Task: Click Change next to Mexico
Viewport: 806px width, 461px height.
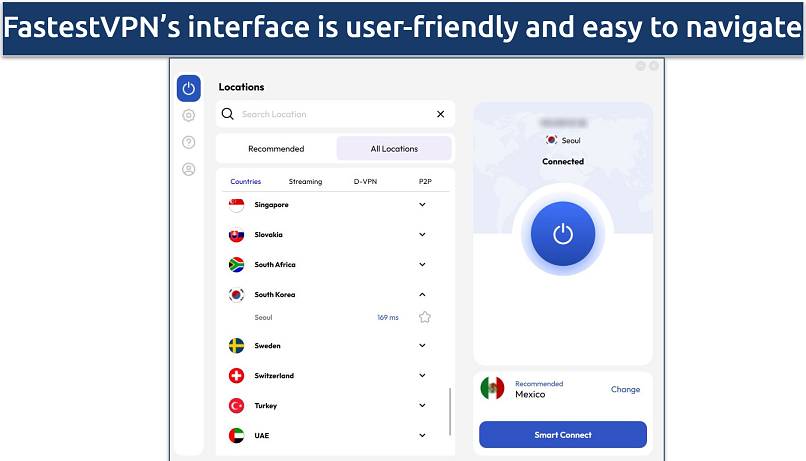Action: click(x=625, y=390)
